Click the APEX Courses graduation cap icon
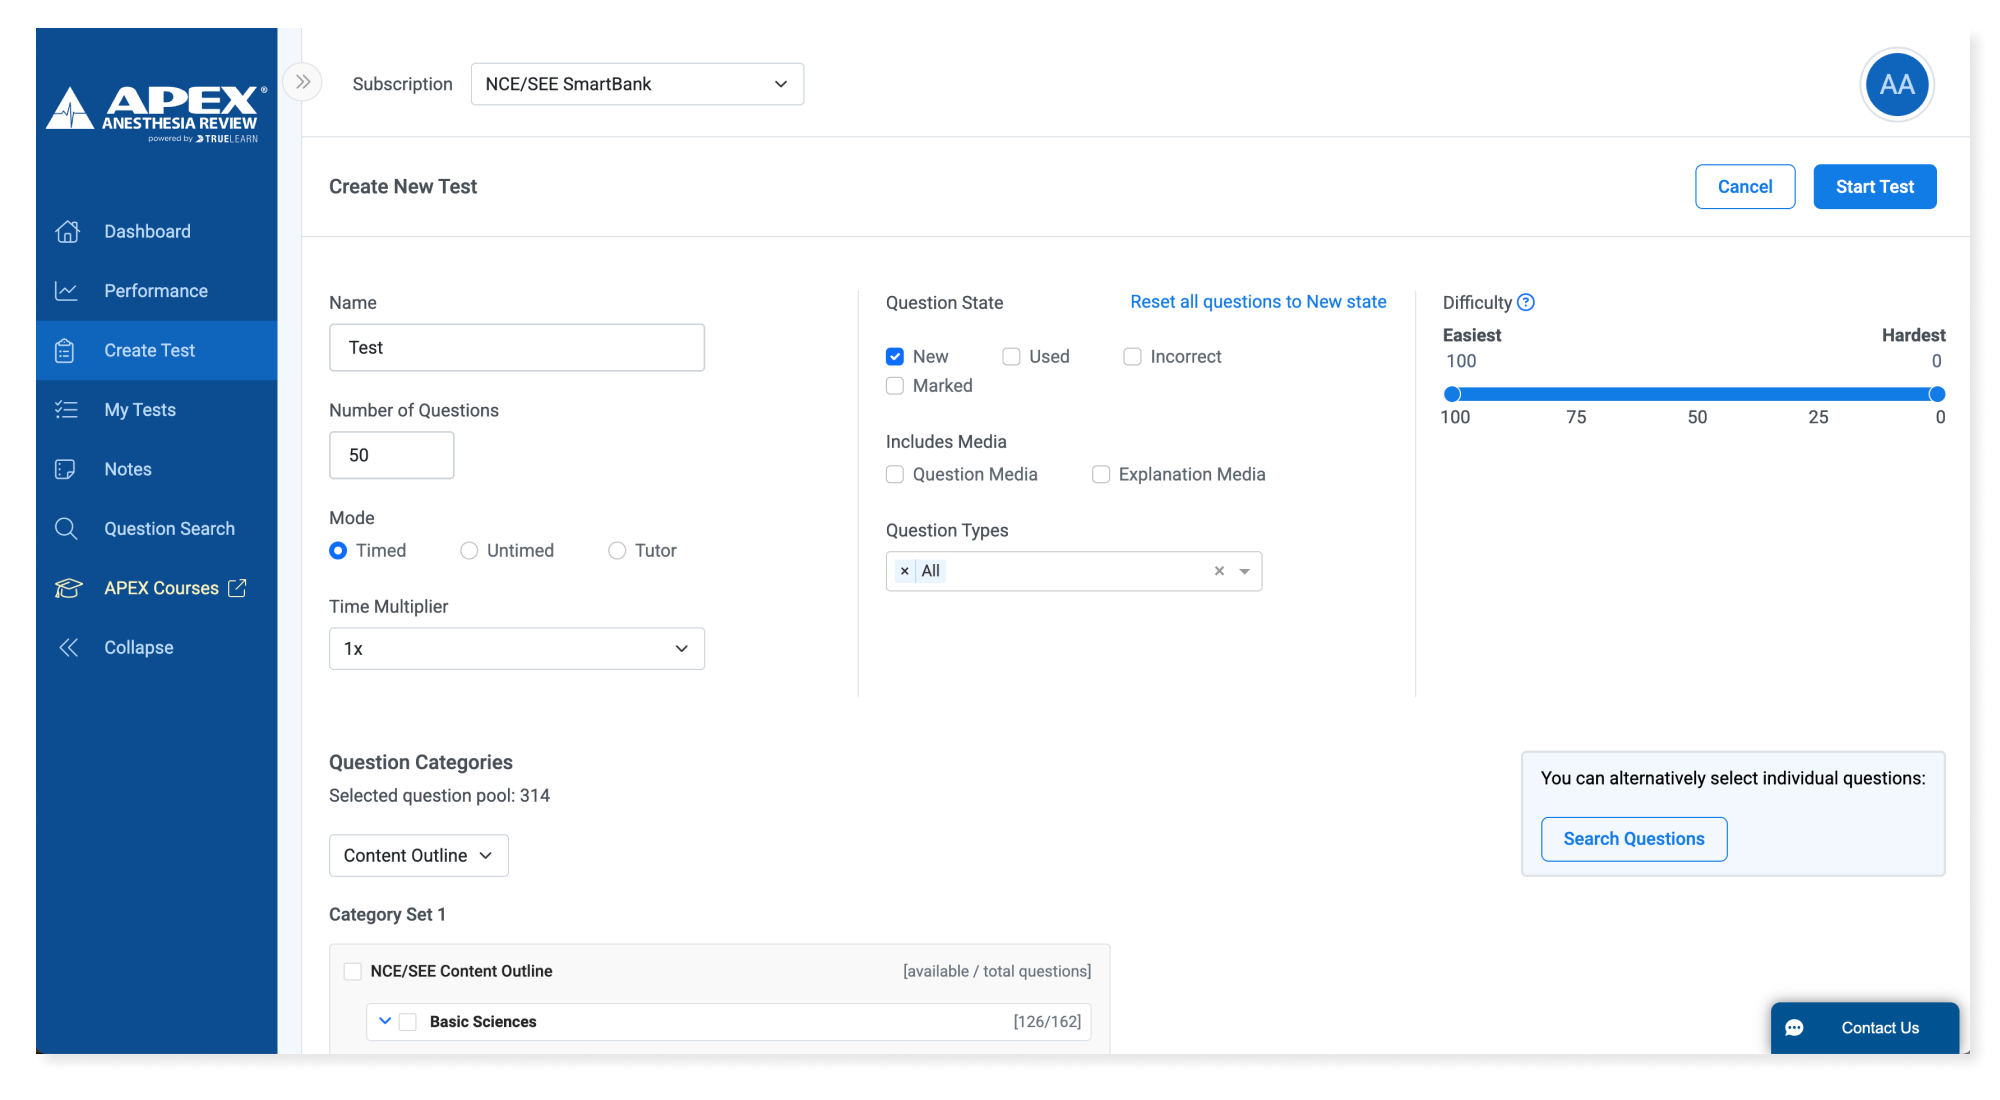The image size is (2000, 1100). click(x=68, y=588)
